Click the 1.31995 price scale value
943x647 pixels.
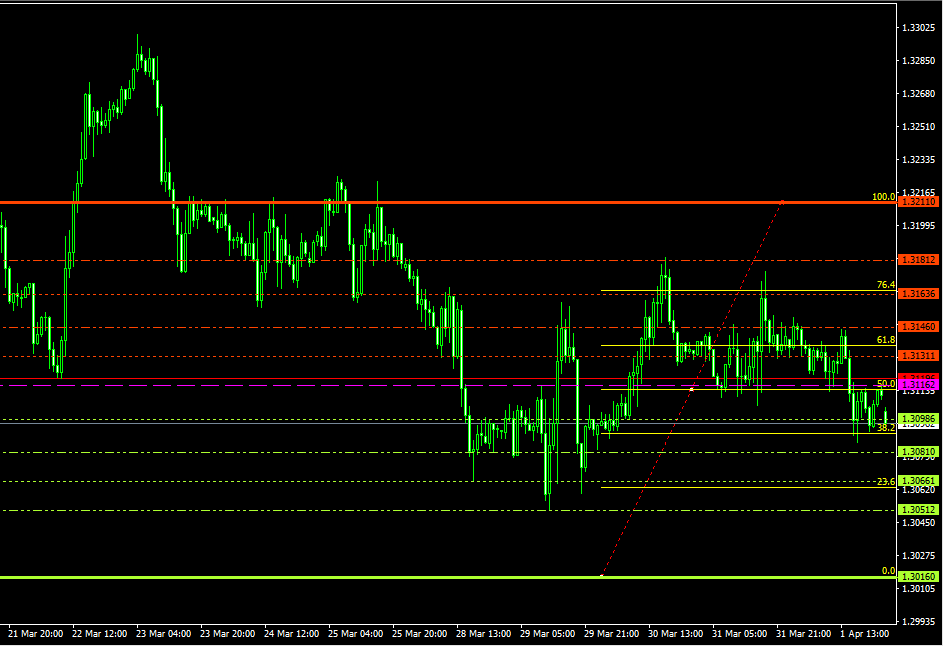tap(919, 225)
